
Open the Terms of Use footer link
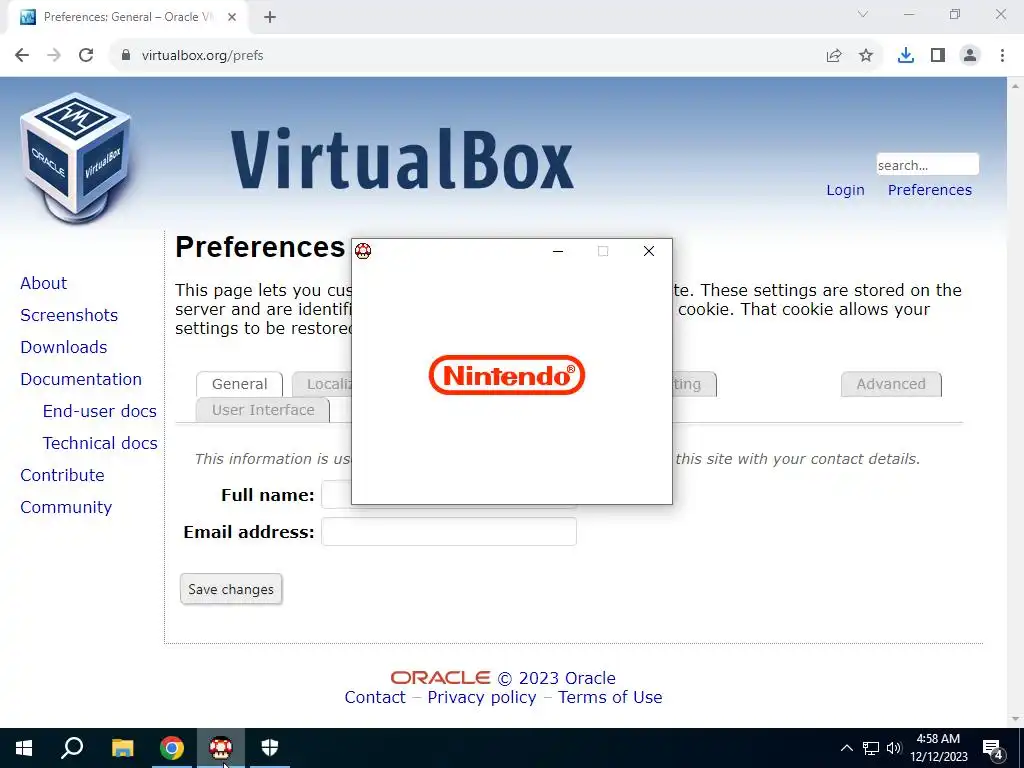610,697
